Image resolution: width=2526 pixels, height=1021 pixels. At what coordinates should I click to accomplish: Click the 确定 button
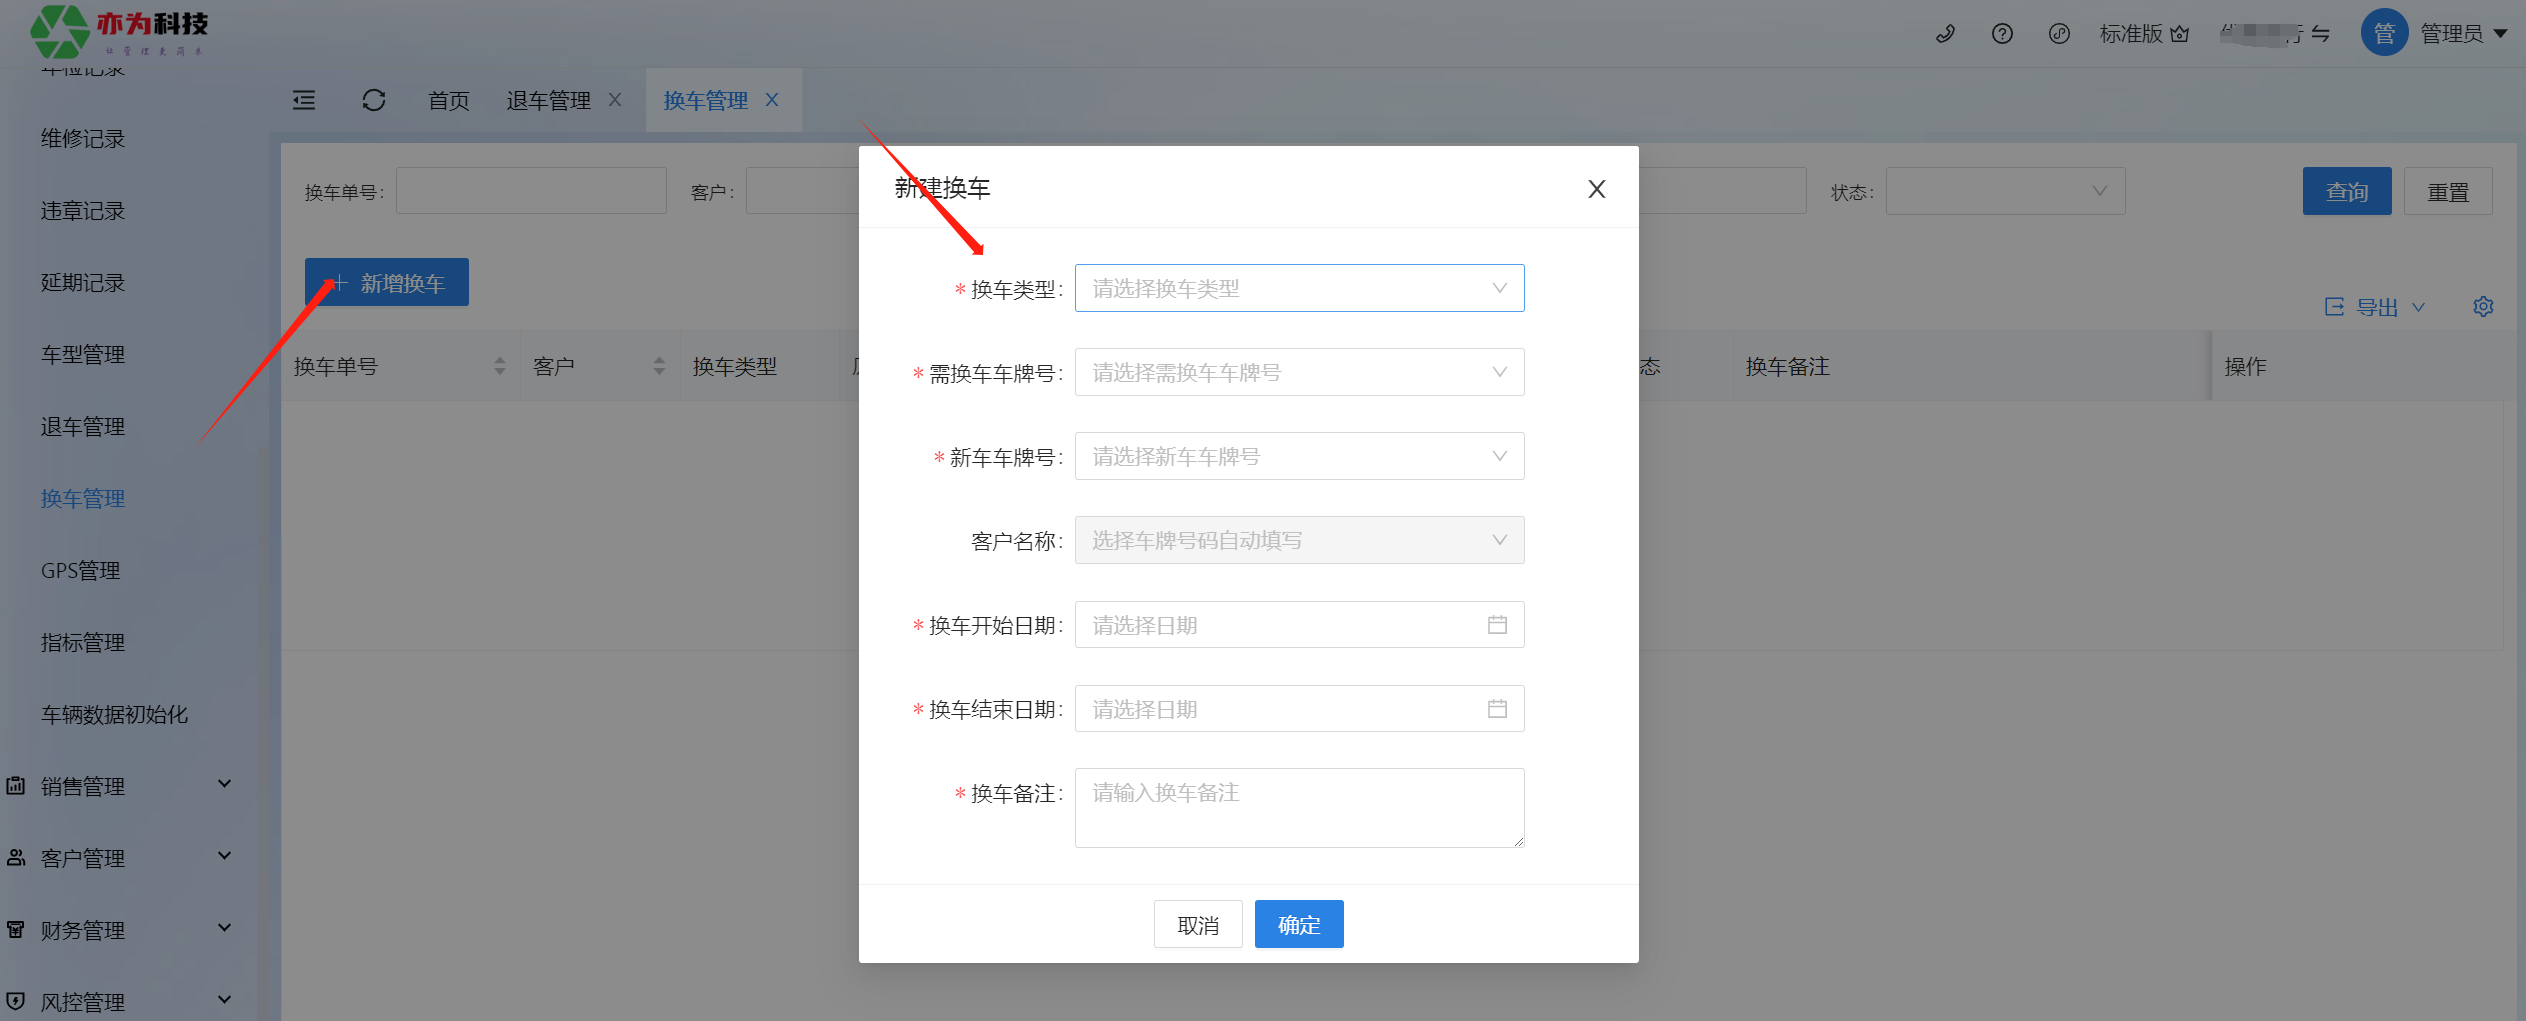[x=1299, y=925]
